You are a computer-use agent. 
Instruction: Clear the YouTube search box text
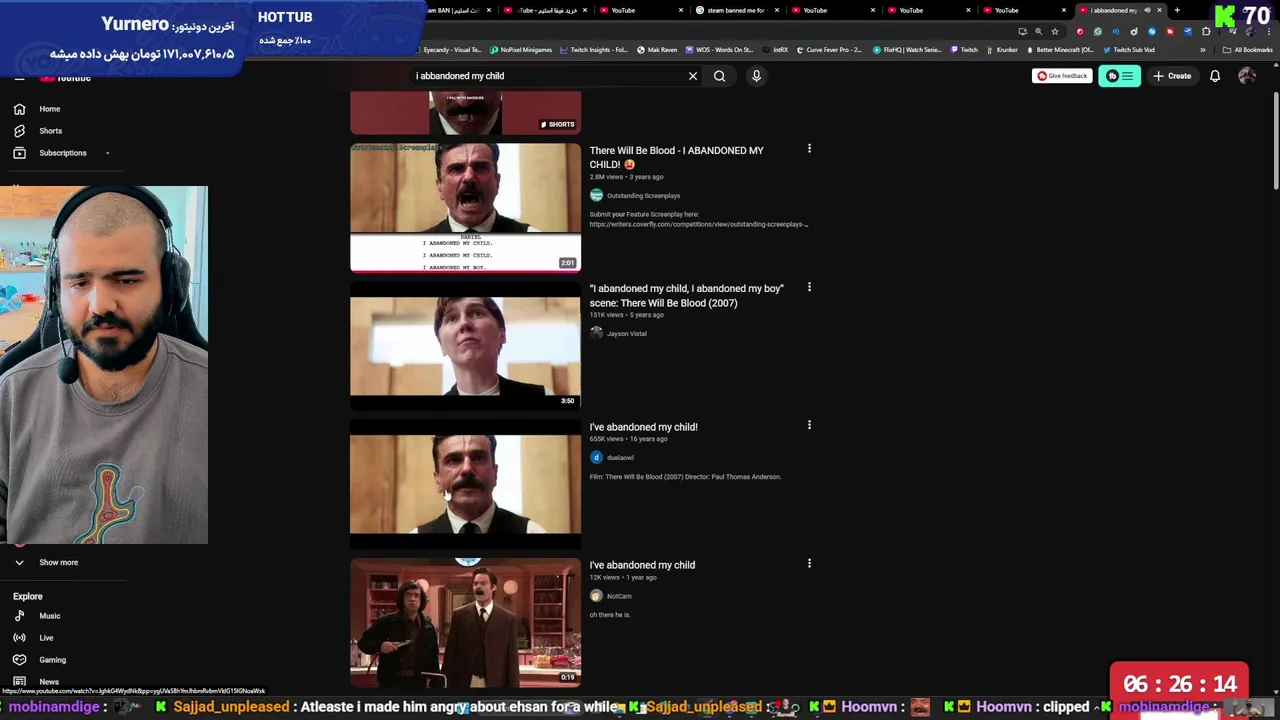click(x=693, y=76)
